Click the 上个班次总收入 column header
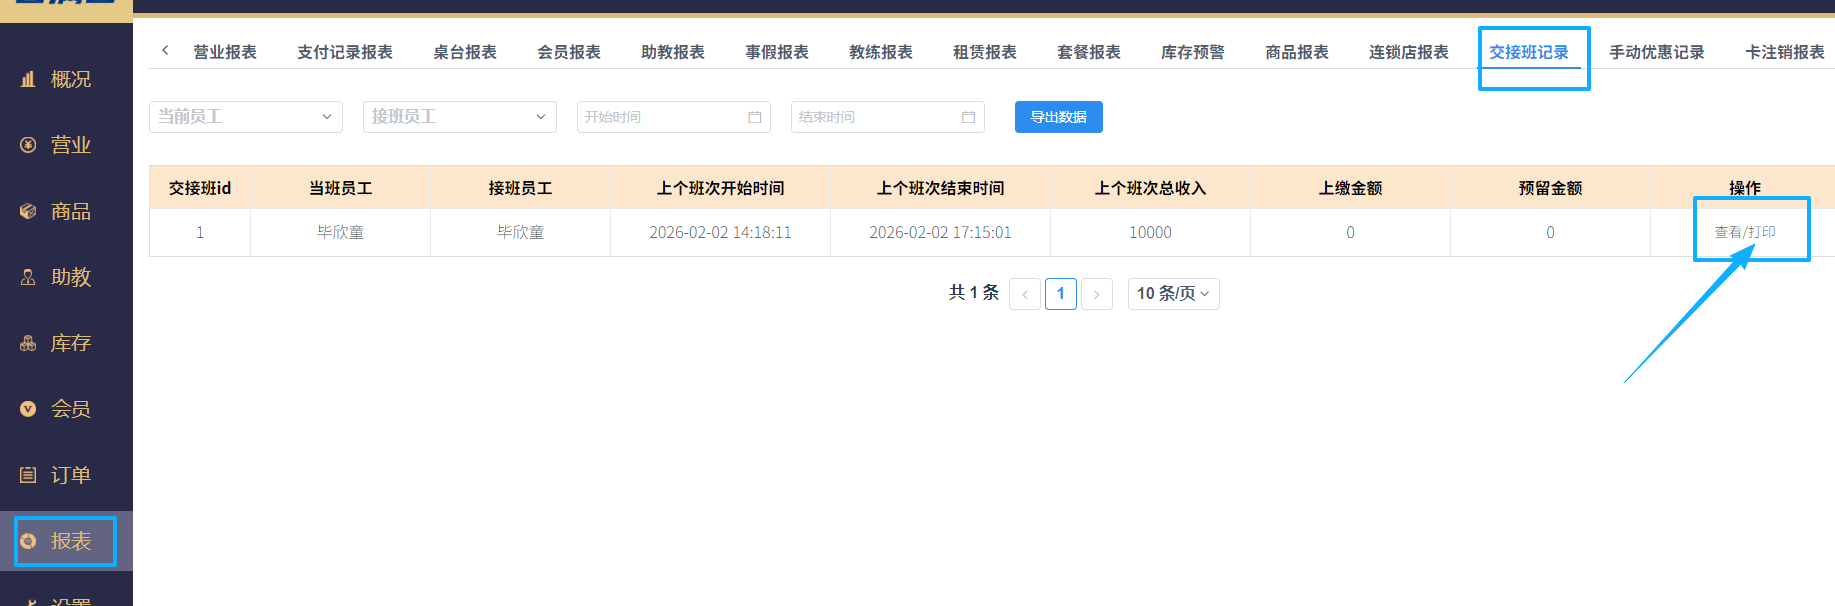 [x=1150, y=188]
